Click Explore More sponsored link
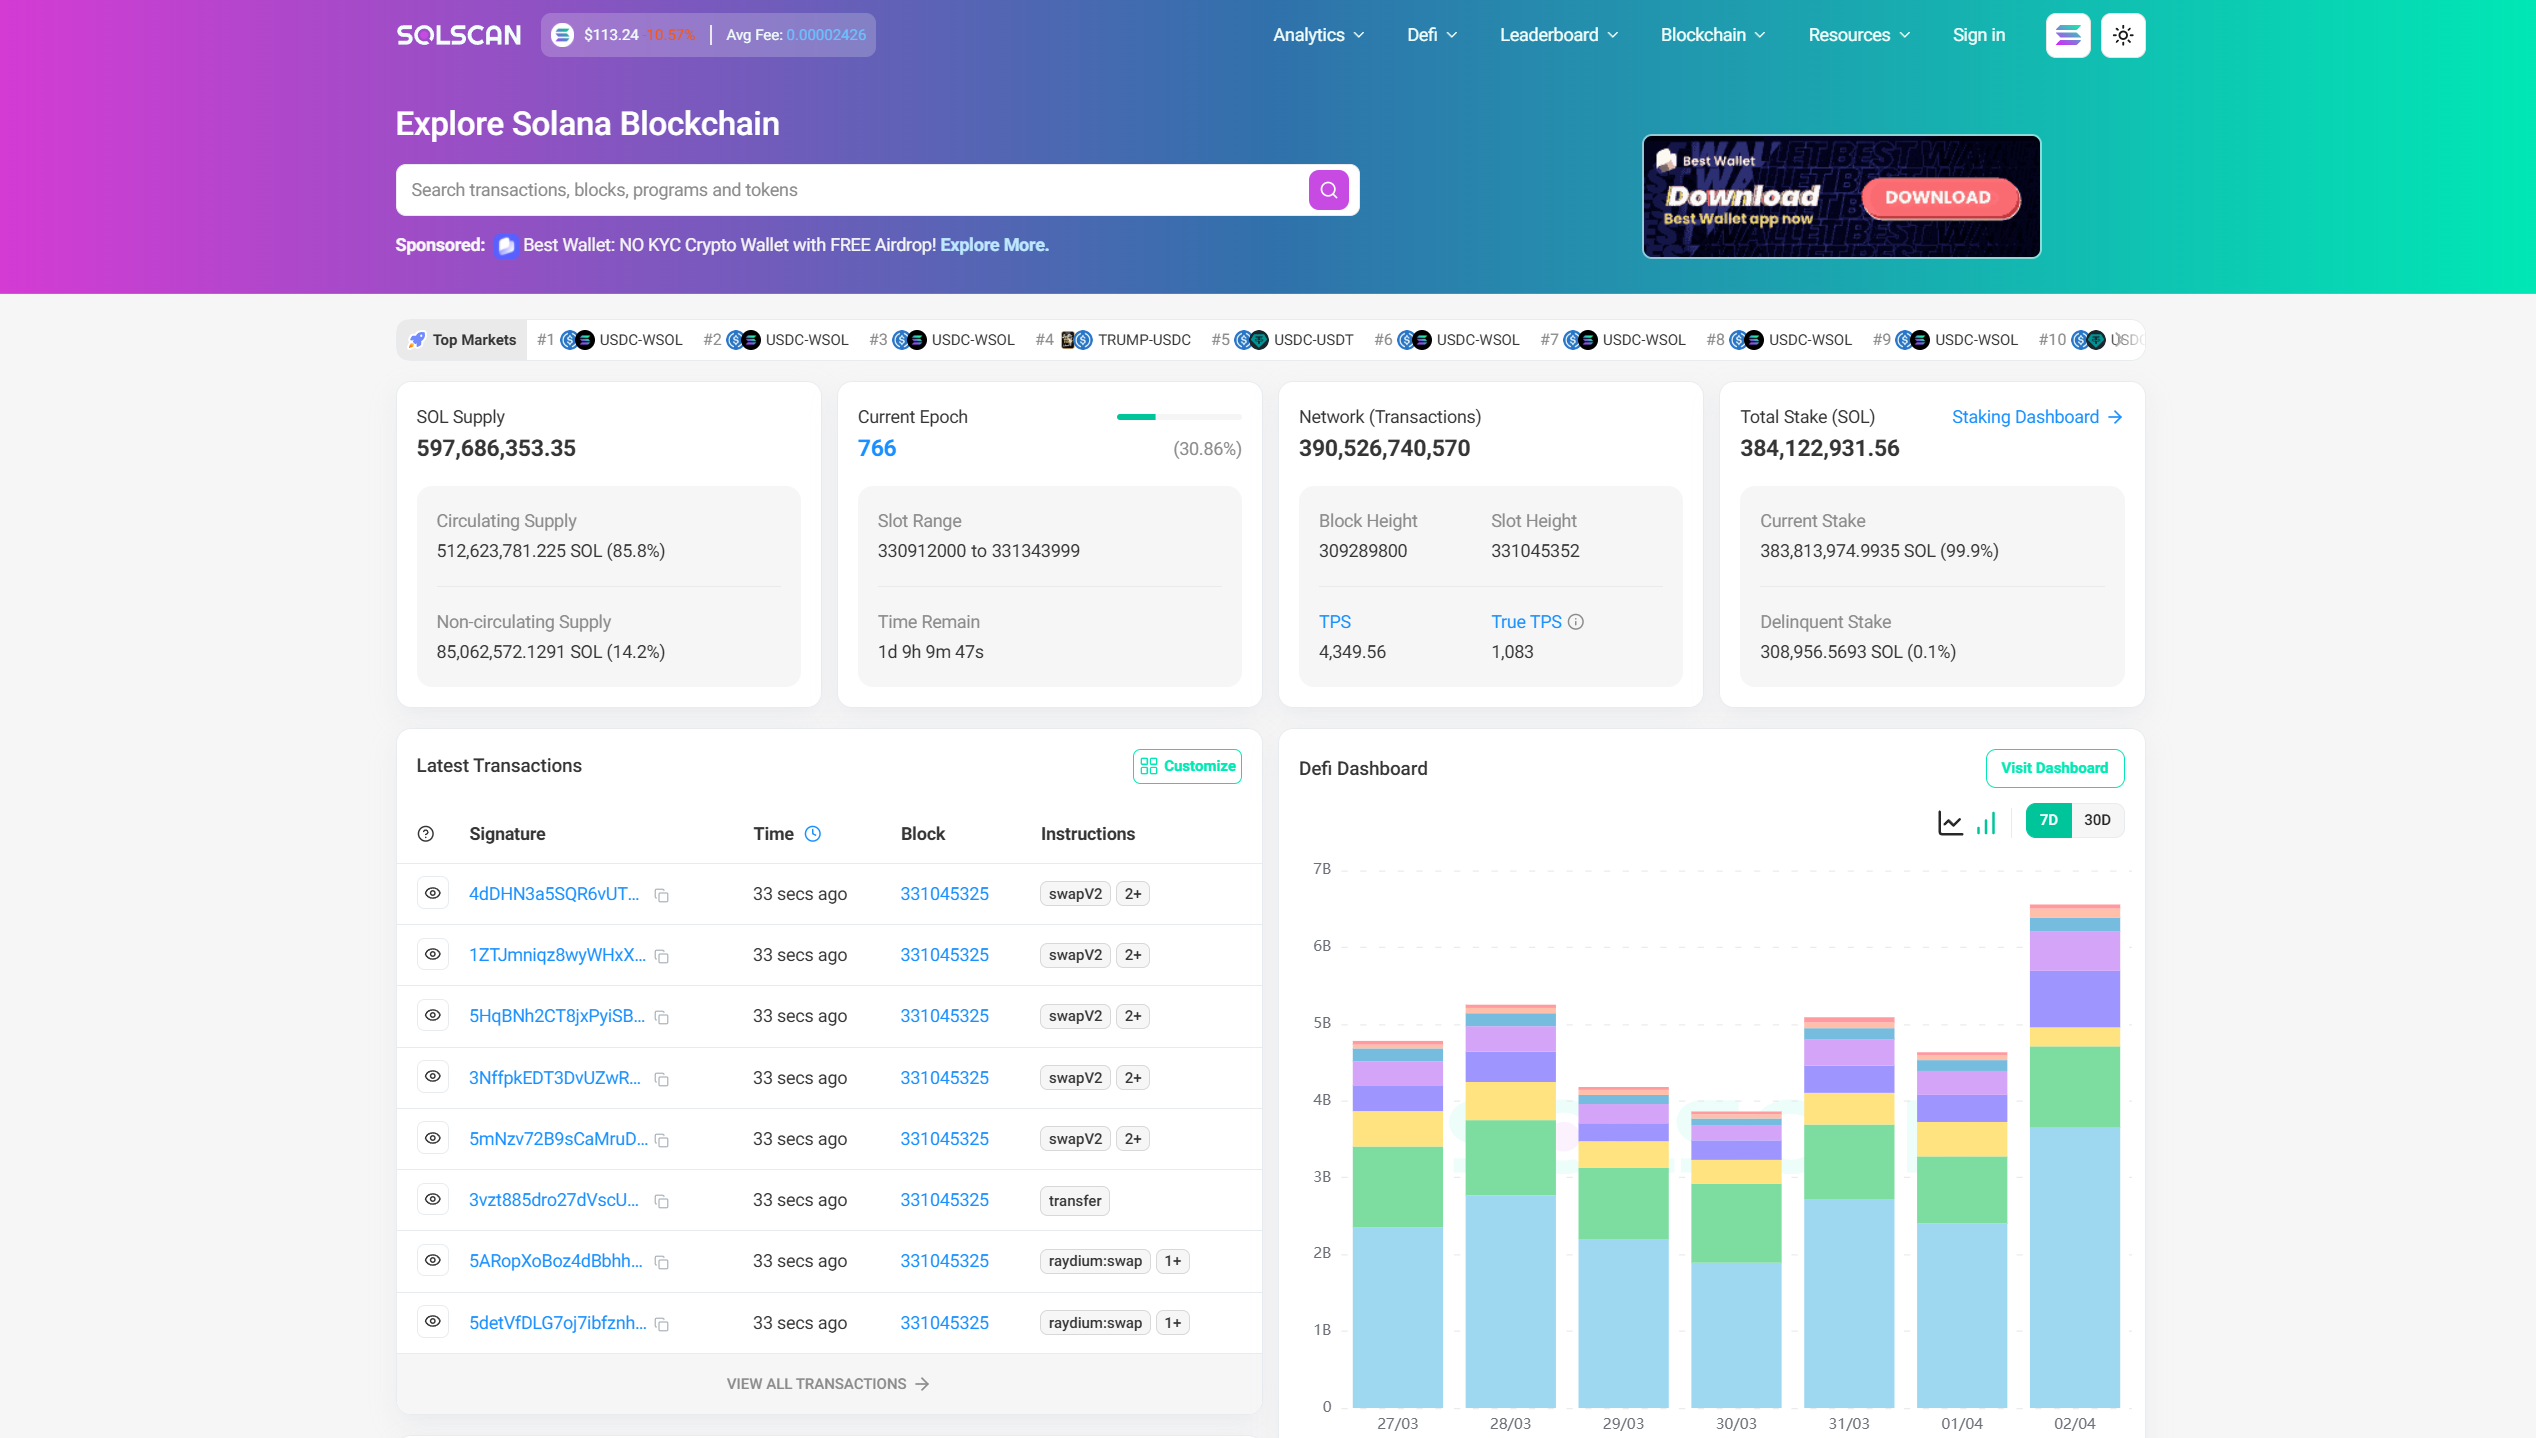2536x1438 pixels. [994, 245]
